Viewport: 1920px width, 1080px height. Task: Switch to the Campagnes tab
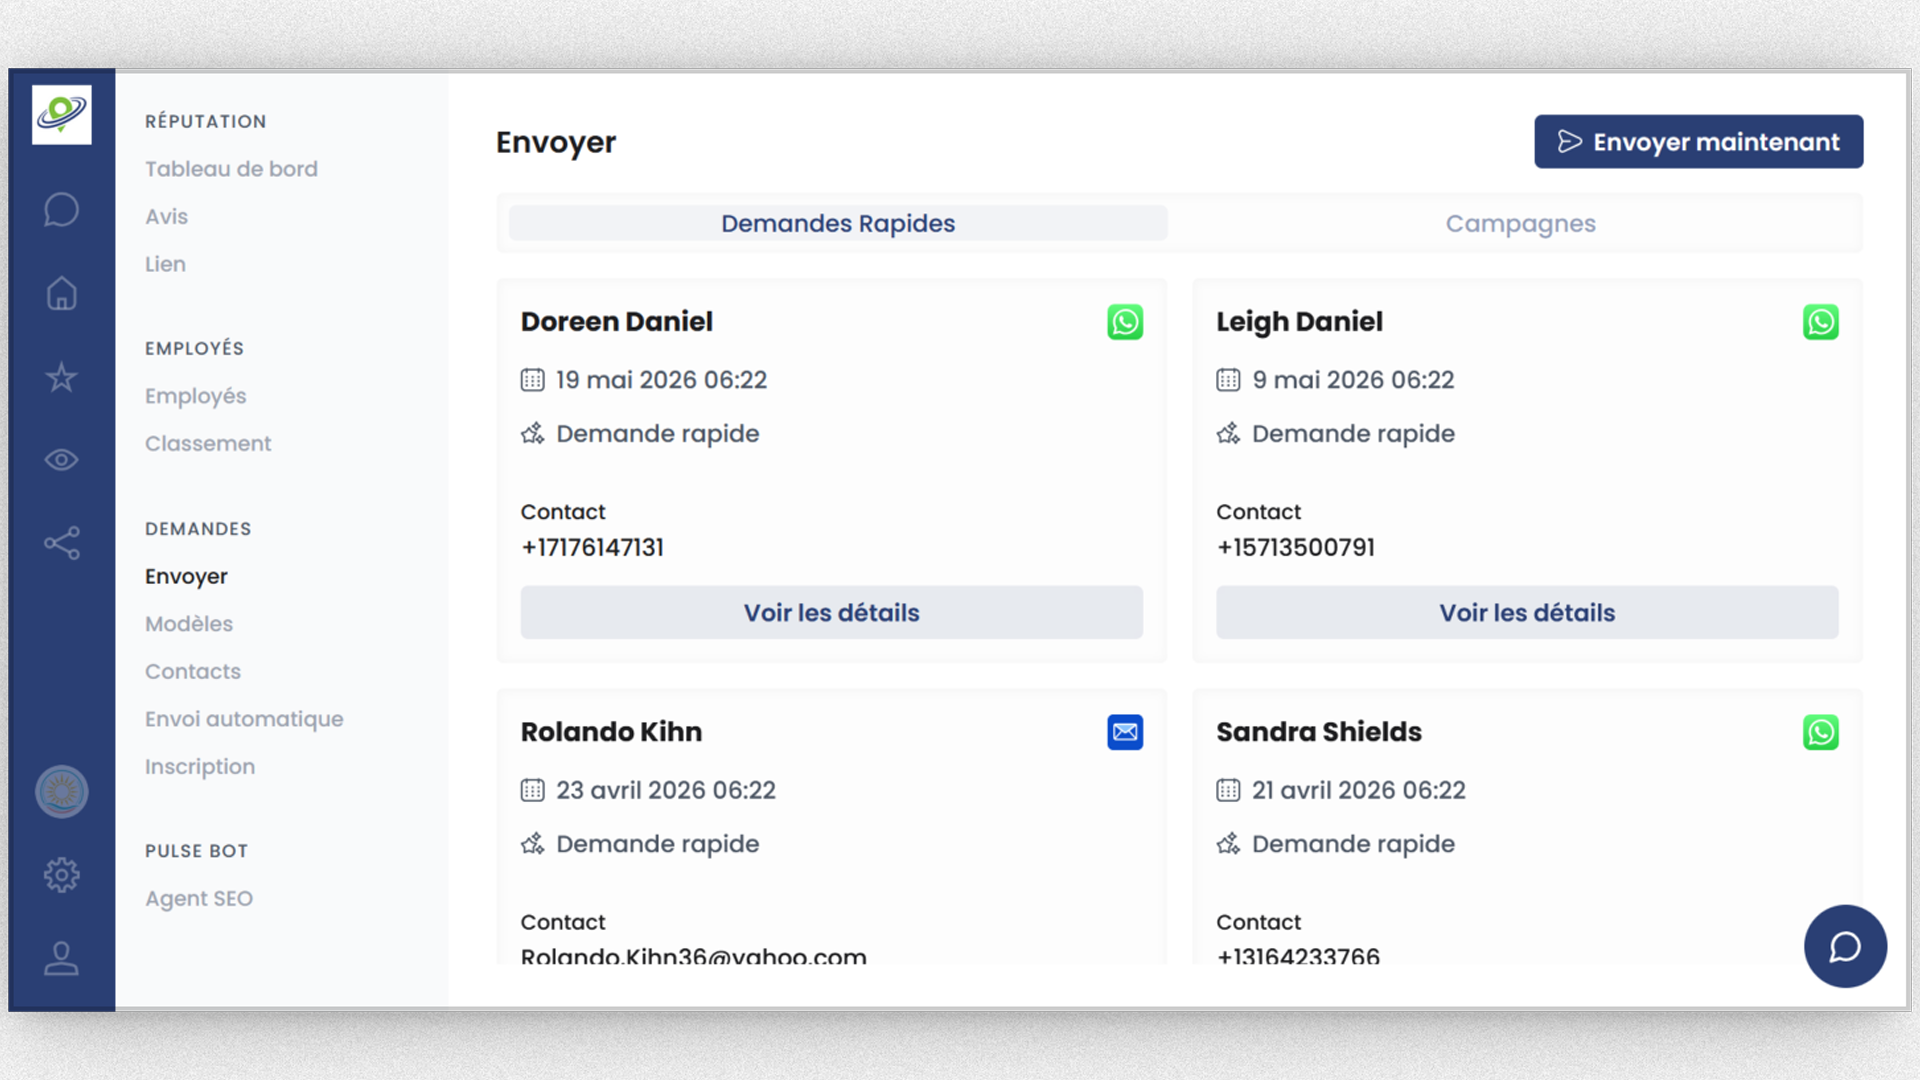(x=1520, y=223)
